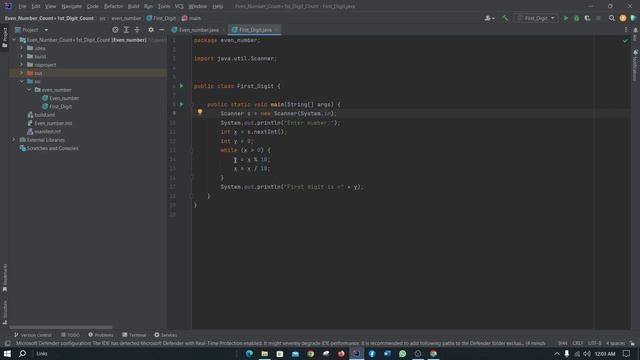The height and width of the screenshot is (360, 640).
Task: Switch to Even_number.java editor tab
Action: pyautogui.click(x=198, y=30)
